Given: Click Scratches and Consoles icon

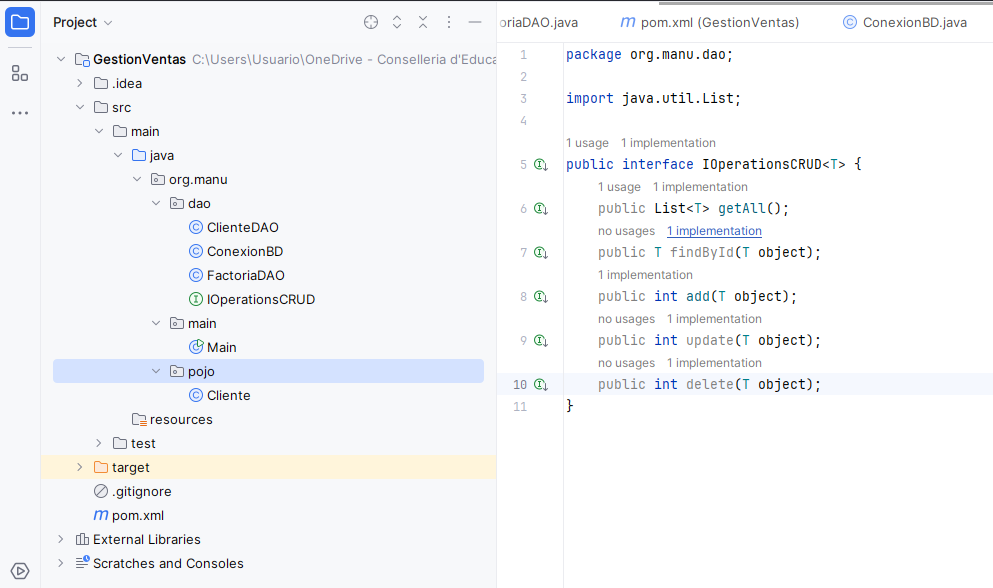Looking at the screenshot, I should pyautogui.click(x=82, y=563).
